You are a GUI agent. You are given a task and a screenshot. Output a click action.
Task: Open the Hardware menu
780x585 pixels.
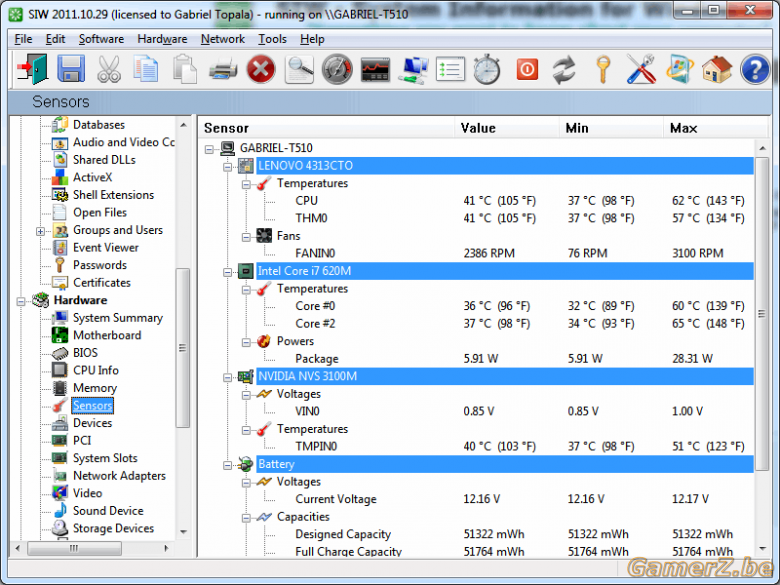(162, 39)
